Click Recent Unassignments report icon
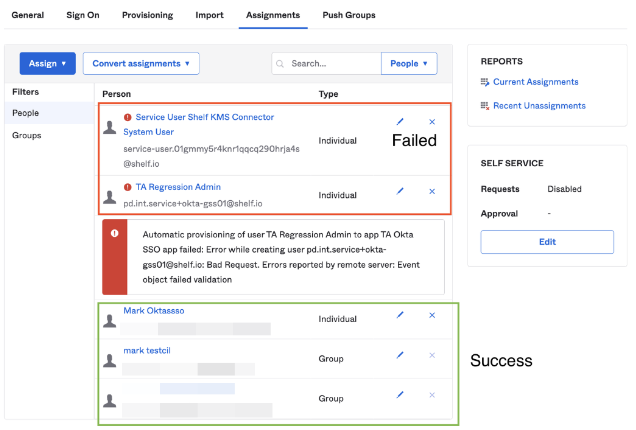Image resolution: width=636 pixels, height=430 pixels. (x=485, y=106)
